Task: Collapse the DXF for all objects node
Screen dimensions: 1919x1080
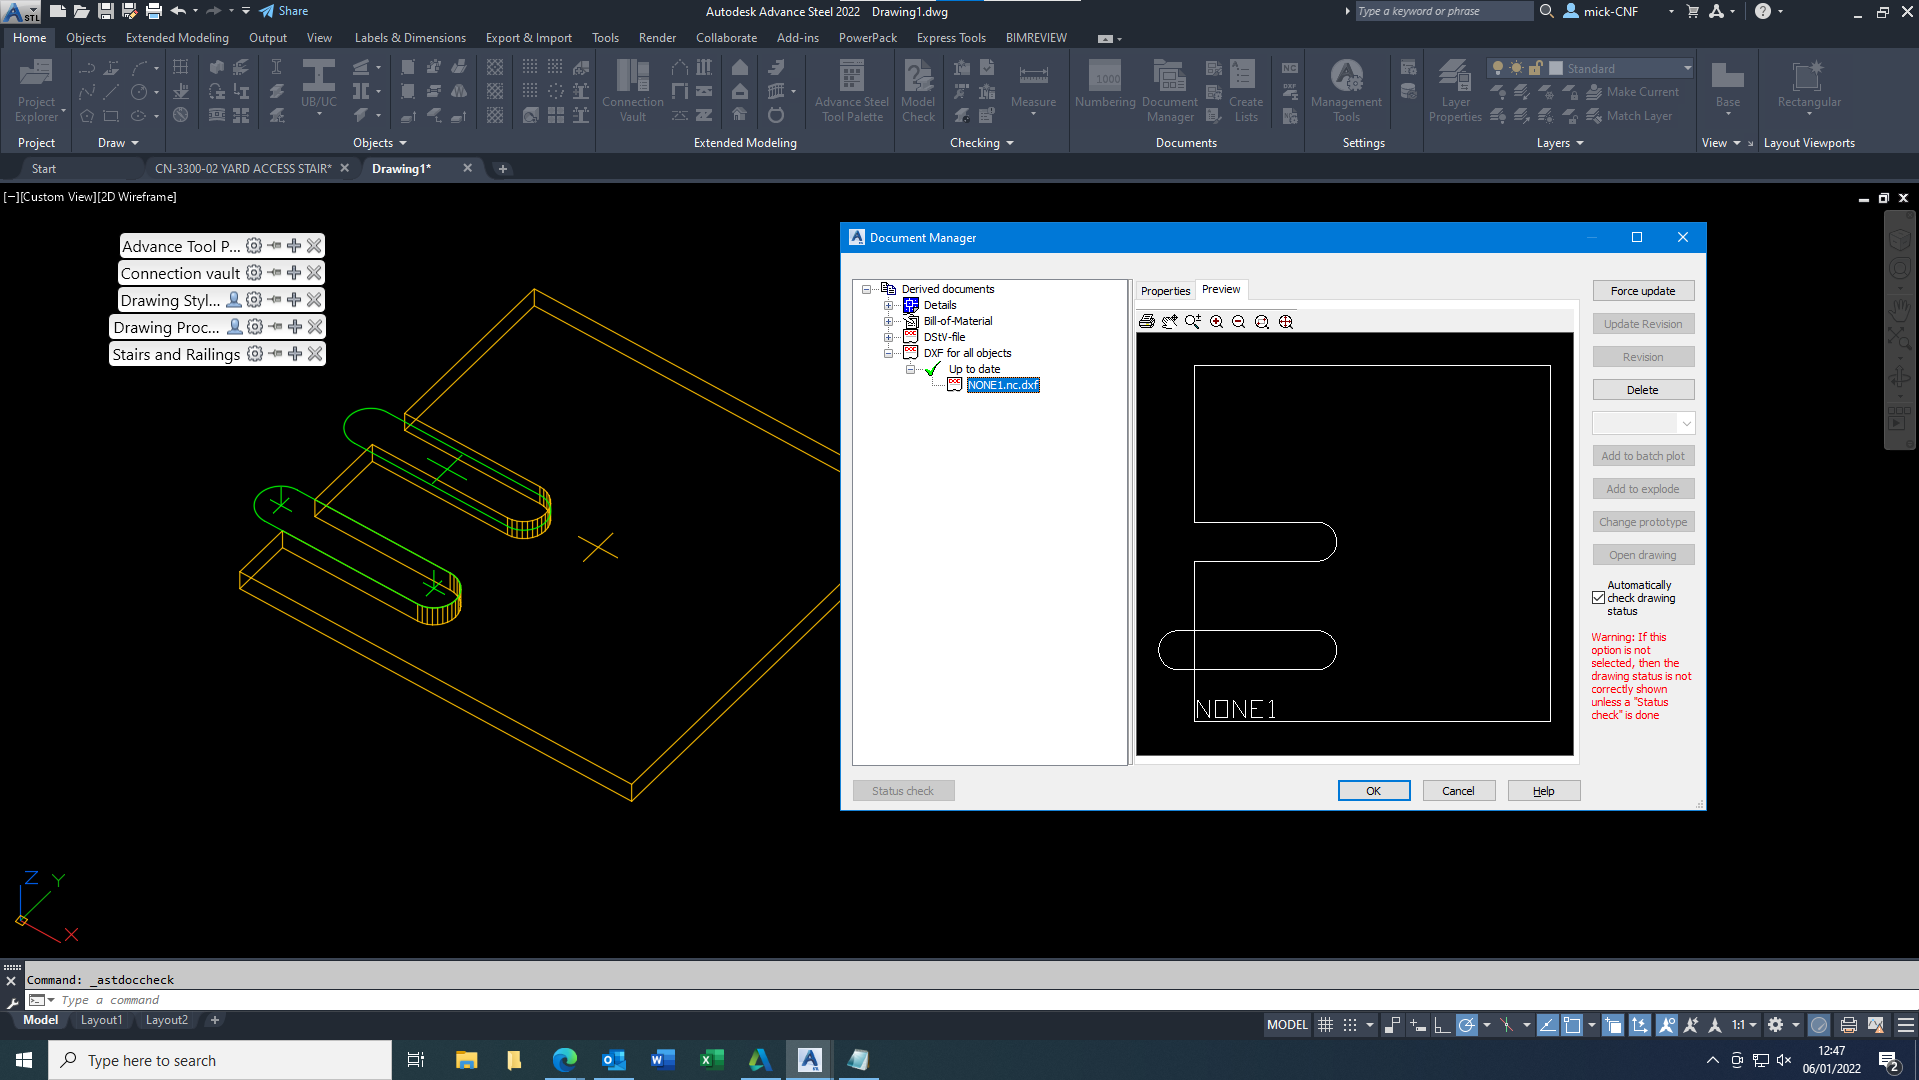Action: (x=888, y=353)
